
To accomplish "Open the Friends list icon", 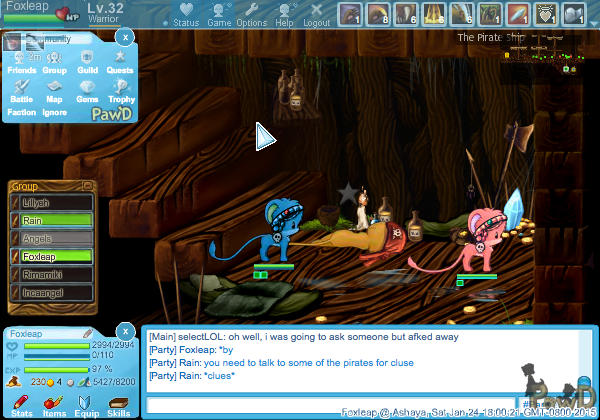I will tap(21, 63).
